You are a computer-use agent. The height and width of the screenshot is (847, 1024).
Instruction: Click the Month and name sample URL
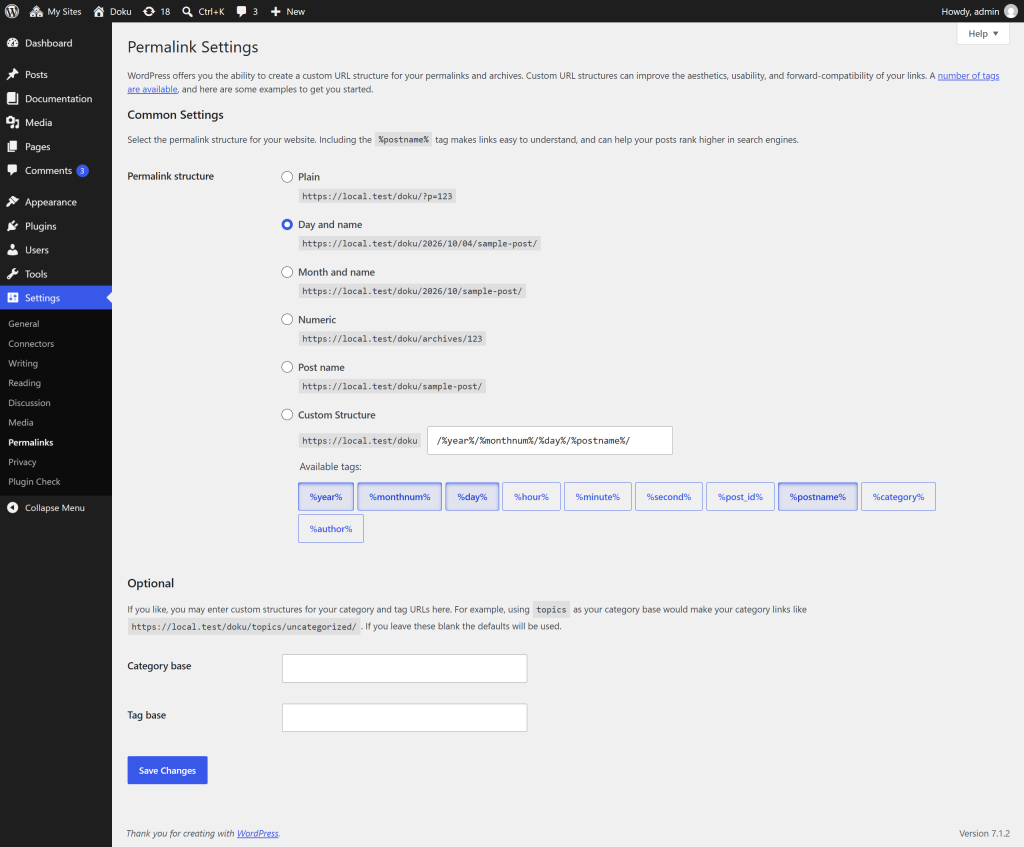pyautogui.click(x=412, y=291)
